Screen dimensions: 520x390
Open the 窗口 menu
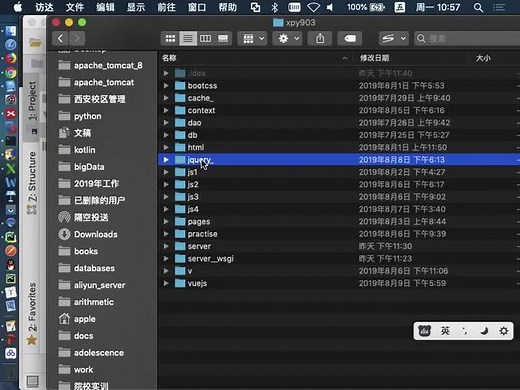pos(197,7)
